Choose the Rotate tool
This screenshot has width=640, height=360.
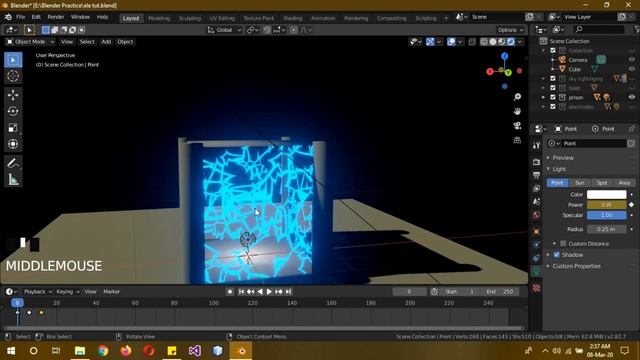pyautogui.click(x=13, y=111)
